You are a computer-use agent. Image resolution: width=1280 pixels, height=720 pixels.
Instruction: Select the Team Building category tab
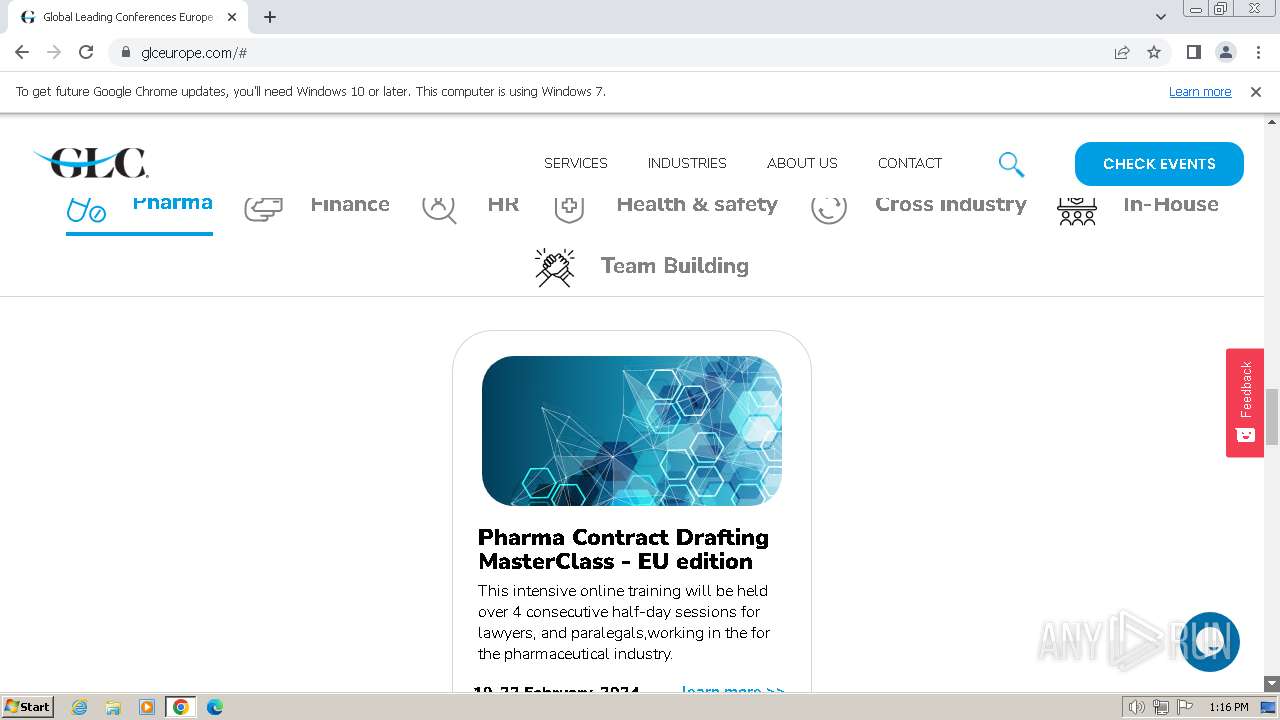point(641,267)
